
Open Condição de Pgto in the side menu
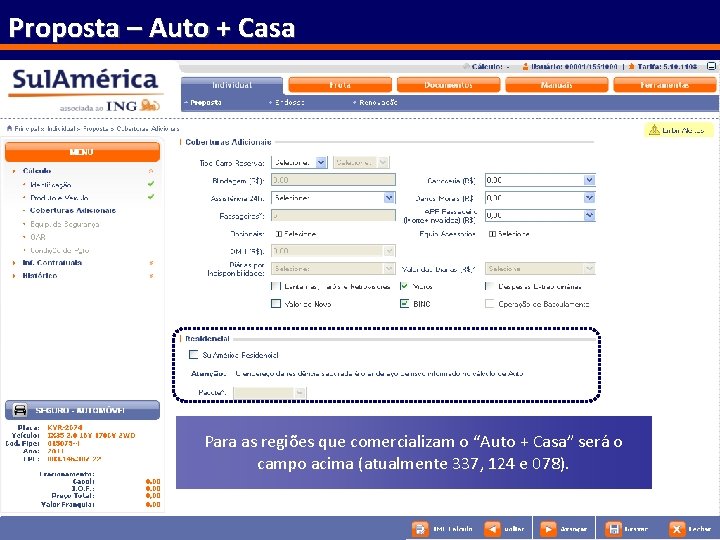(60, 250)
